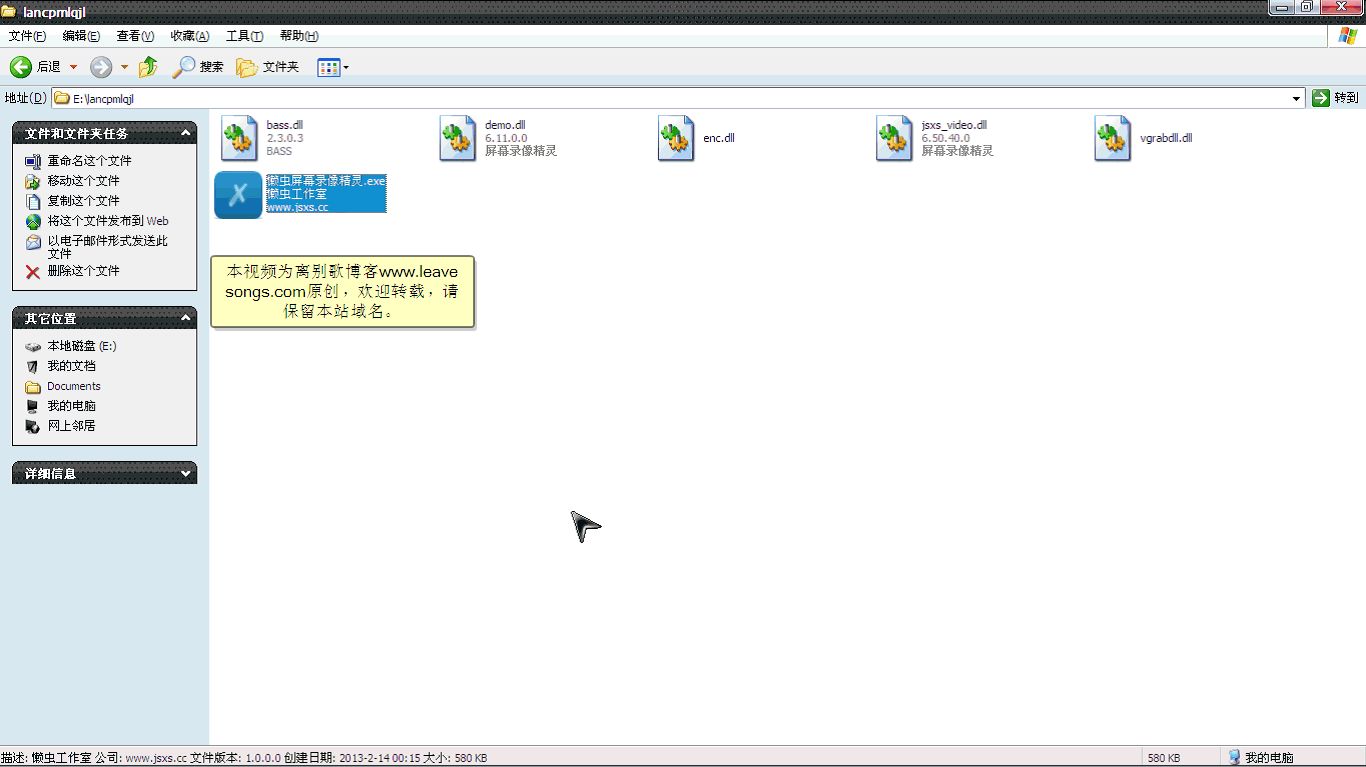
Task: Click the 580 KB status bar size
Action: click(1164, 758)
